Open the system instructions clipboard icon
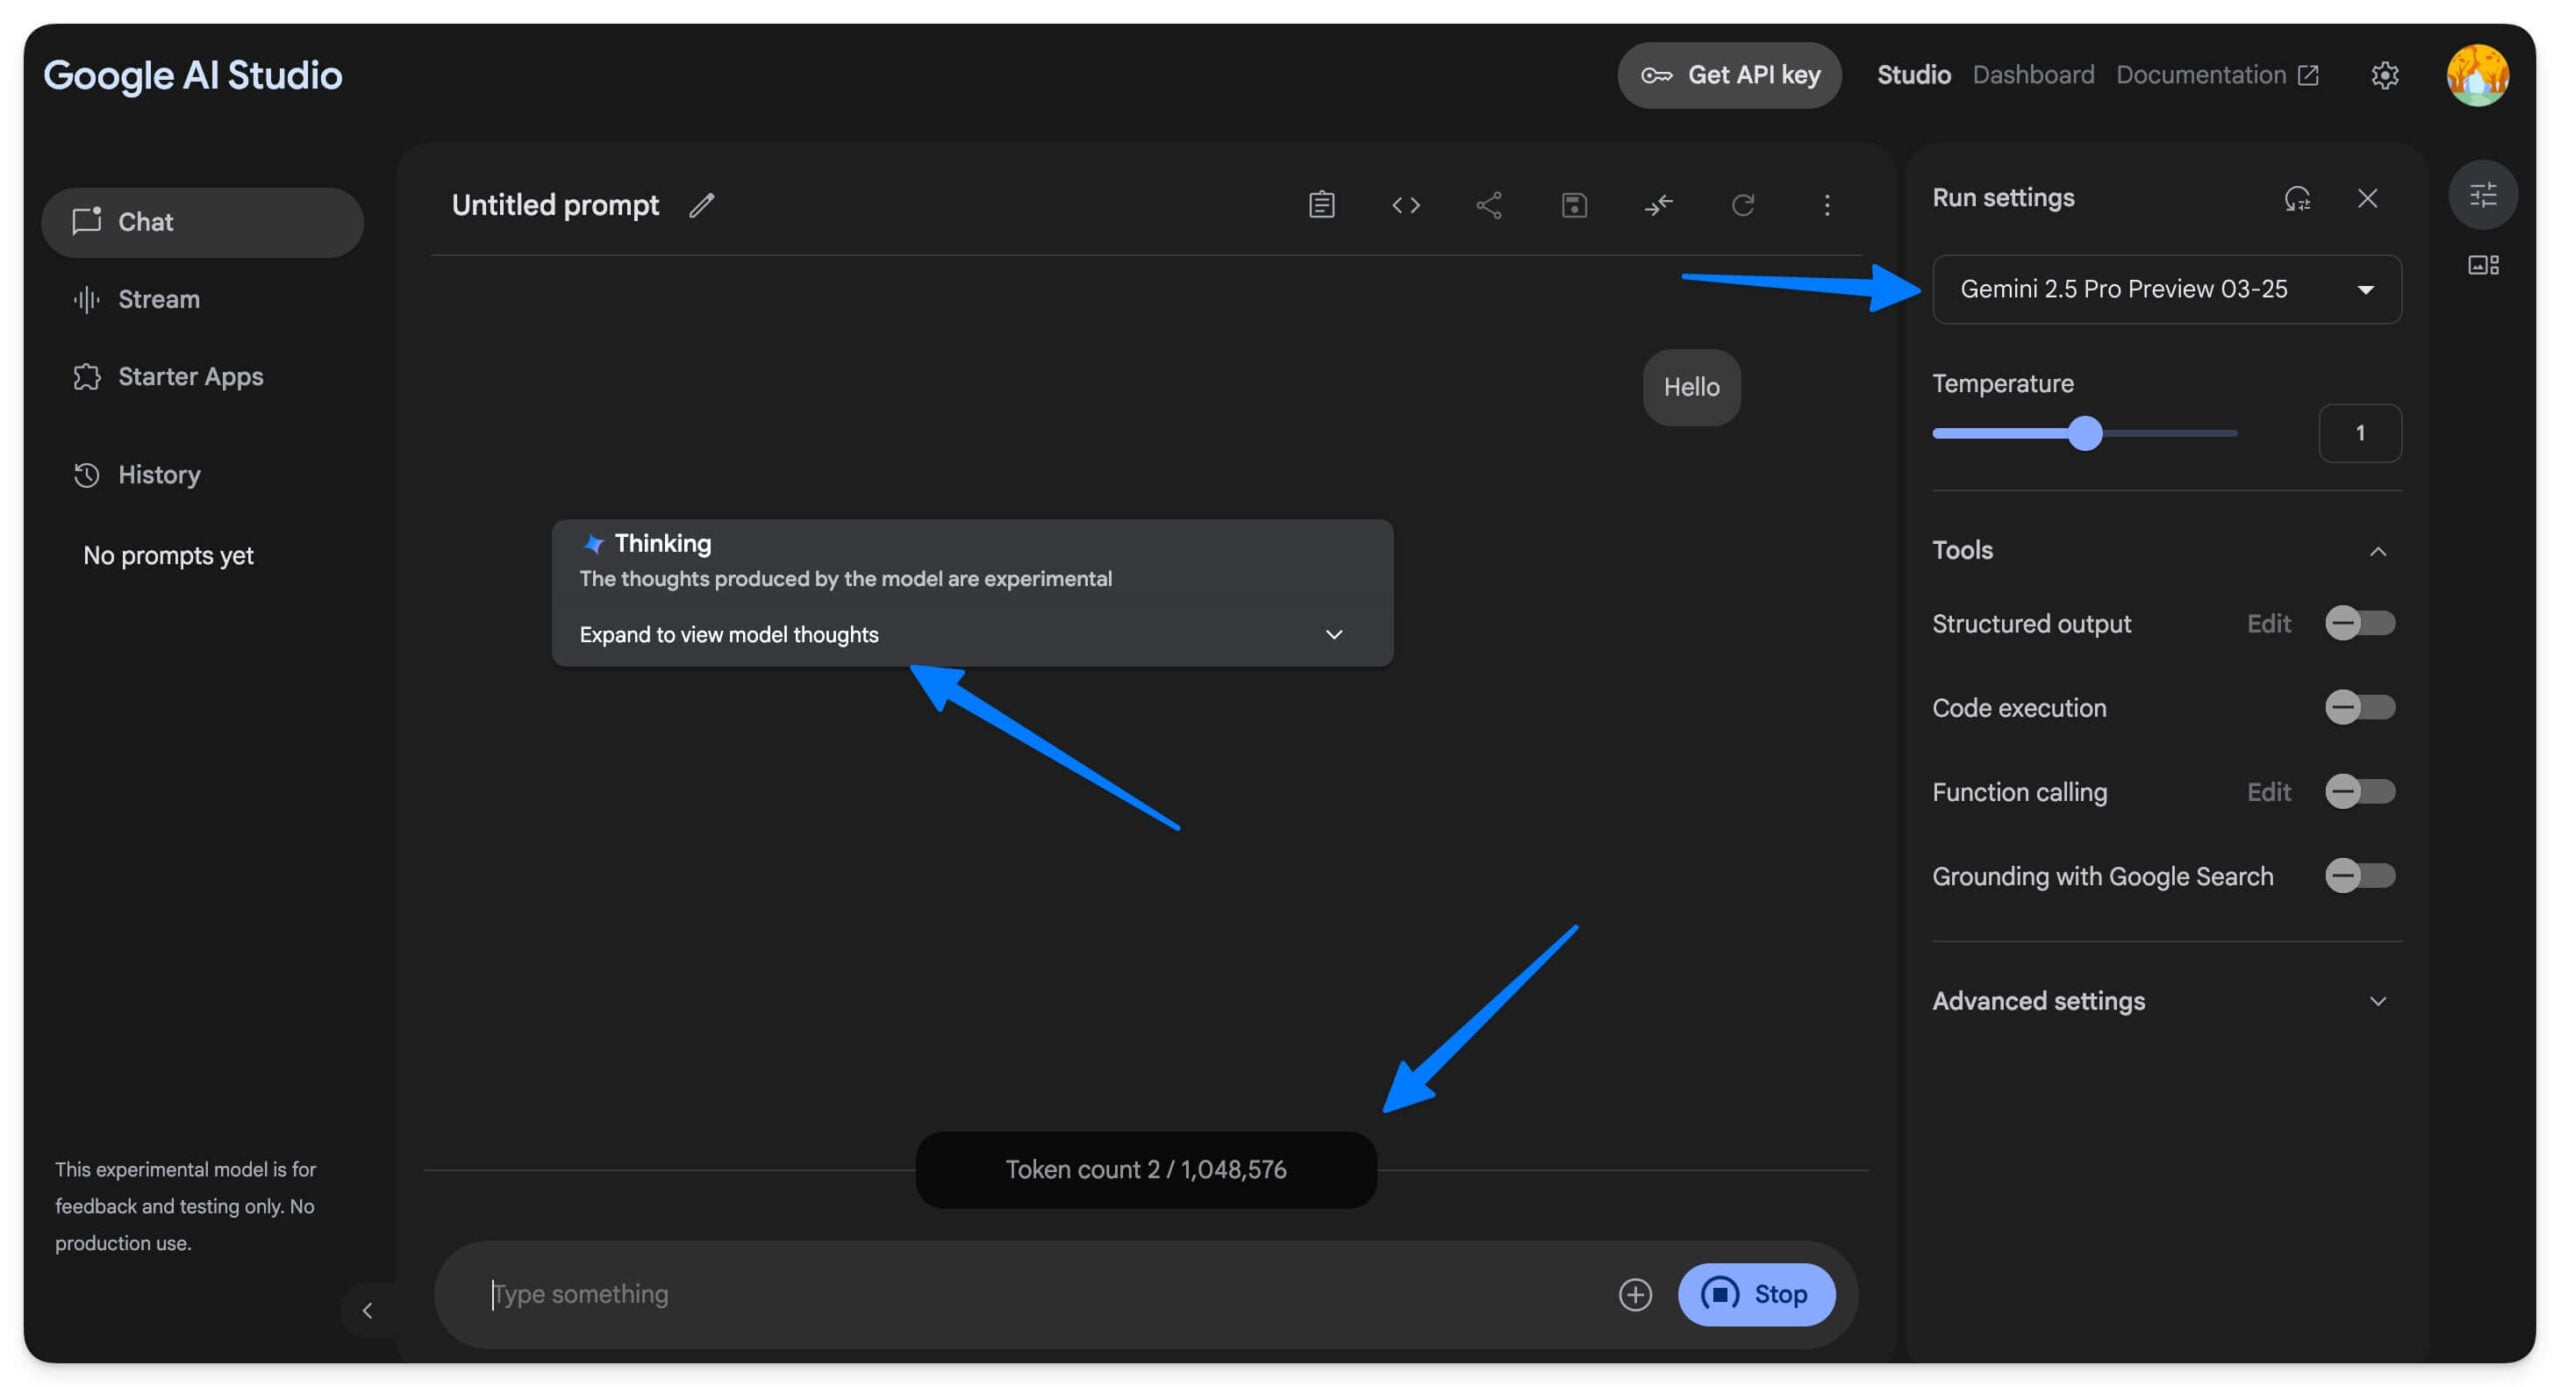Screen dimensions: 2560x1387 1321,205
